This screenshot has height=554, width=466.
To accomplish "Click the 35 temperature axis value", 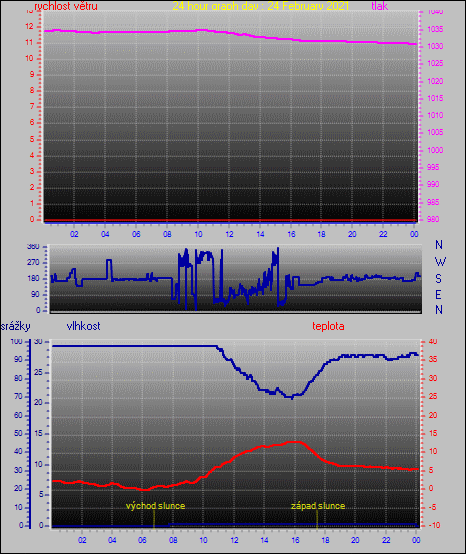I will 433,359.
